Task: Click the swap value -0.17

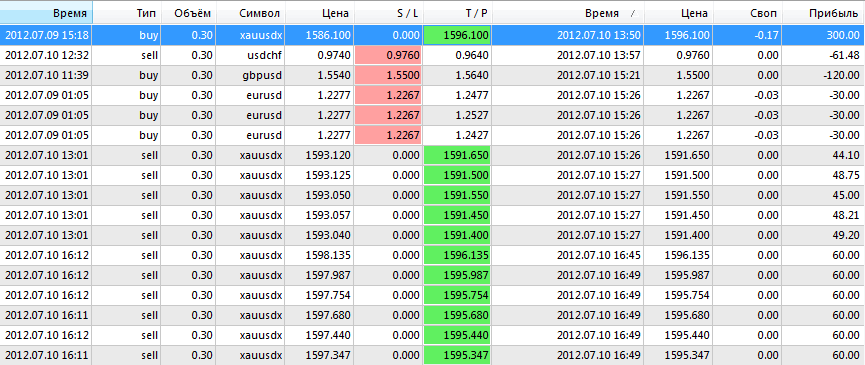Action: [x=765, y=36]
